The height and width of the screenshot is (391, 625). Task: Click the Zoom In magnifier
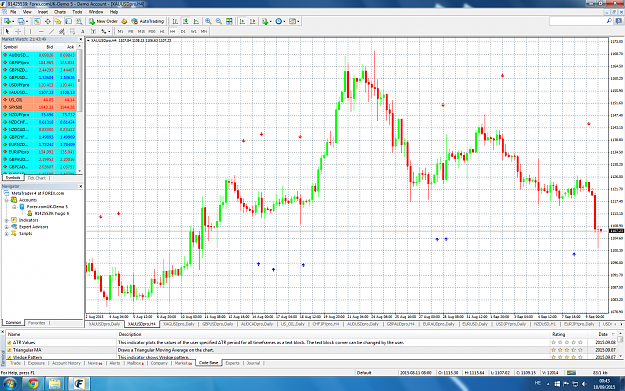(208, 21)
